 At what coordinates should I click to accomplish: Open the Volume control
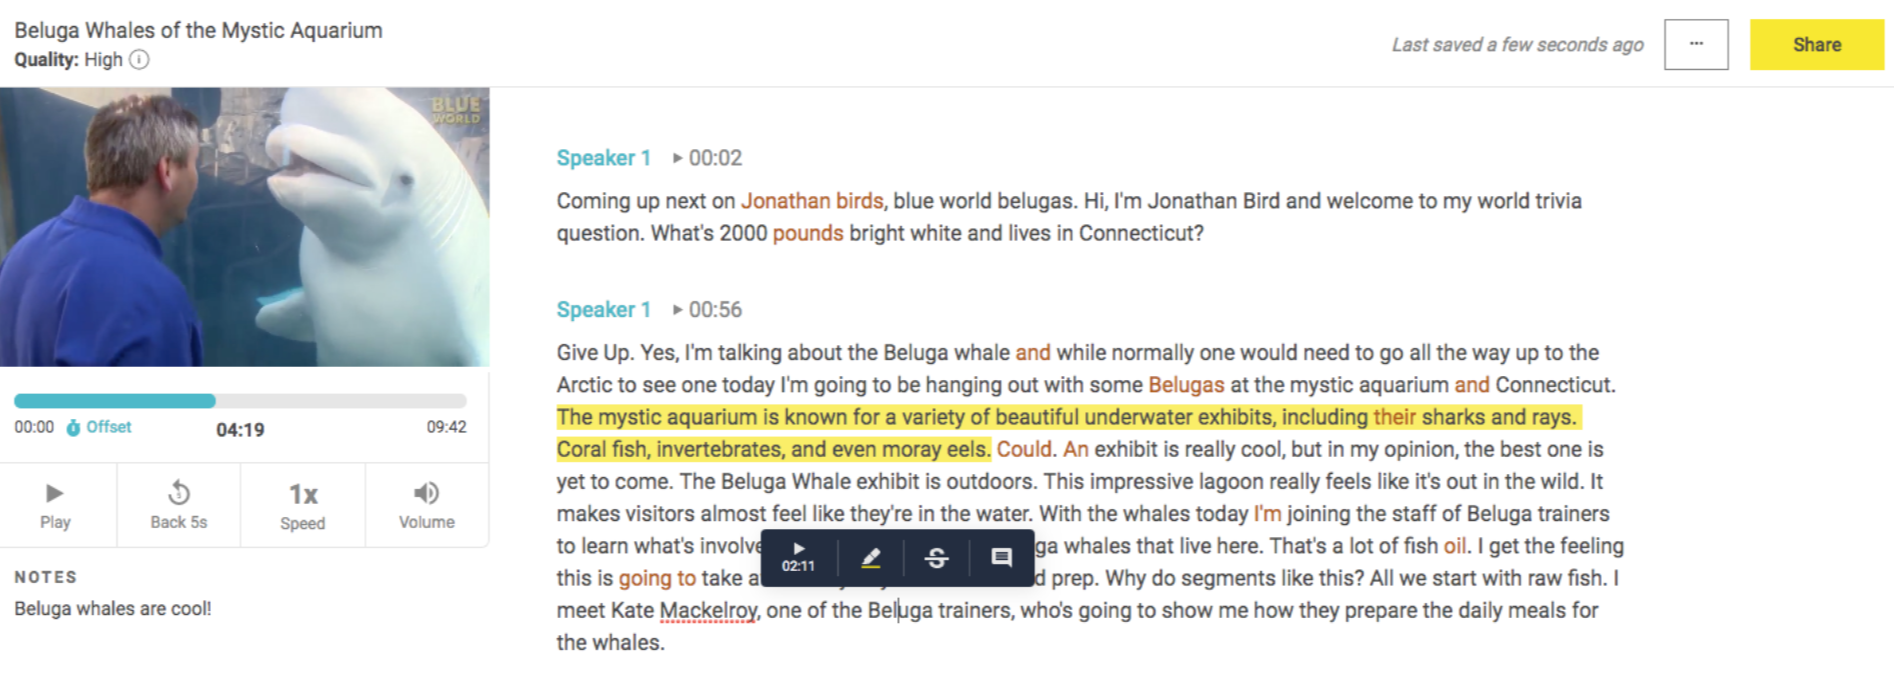tap(427, 505)
